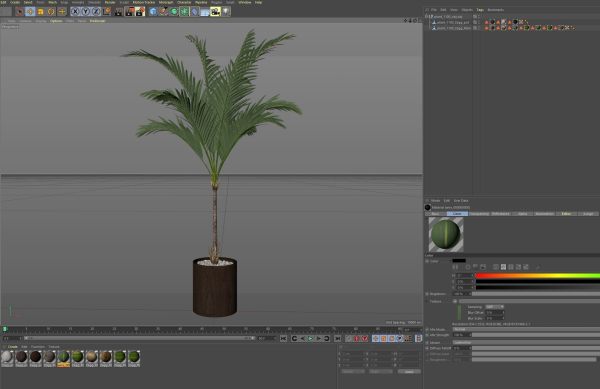Click the Hue gradient slider

tap(538, 275)
